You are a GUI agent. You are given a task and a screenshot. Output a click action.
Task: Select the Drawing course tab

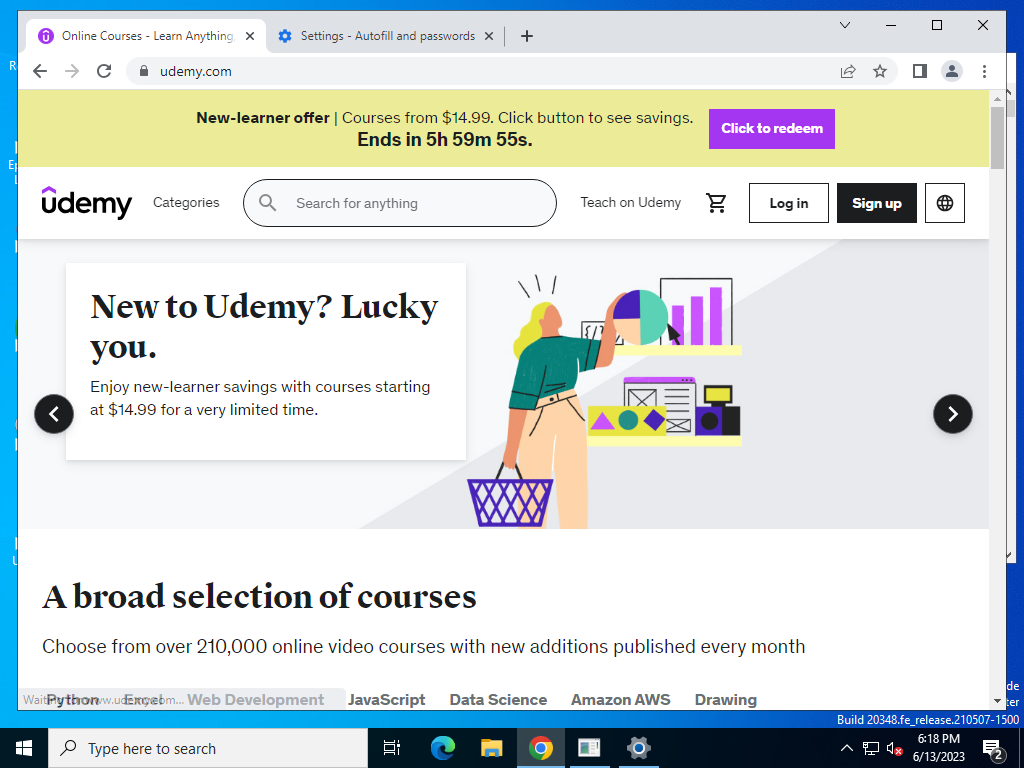(x=726, y=699)
